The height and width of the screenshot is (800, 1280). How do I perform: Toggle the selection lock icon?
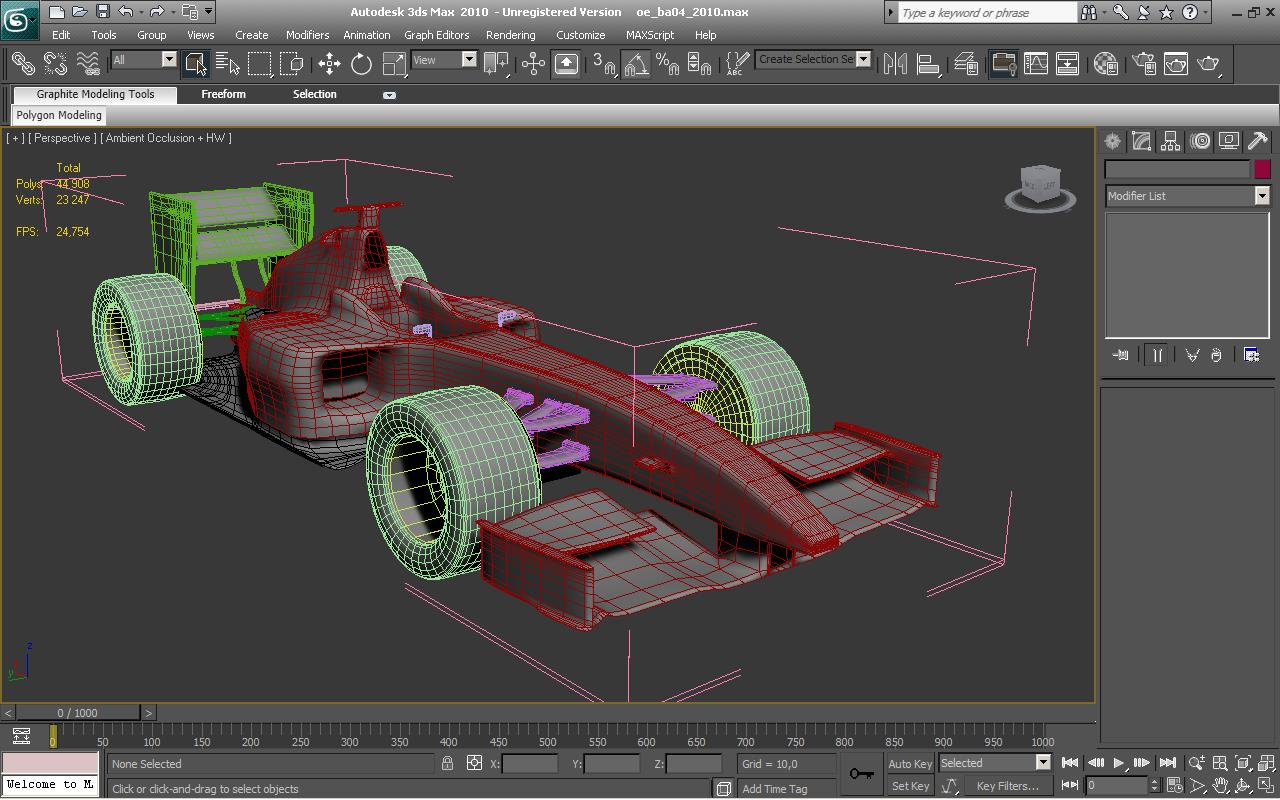coord(447,763)
